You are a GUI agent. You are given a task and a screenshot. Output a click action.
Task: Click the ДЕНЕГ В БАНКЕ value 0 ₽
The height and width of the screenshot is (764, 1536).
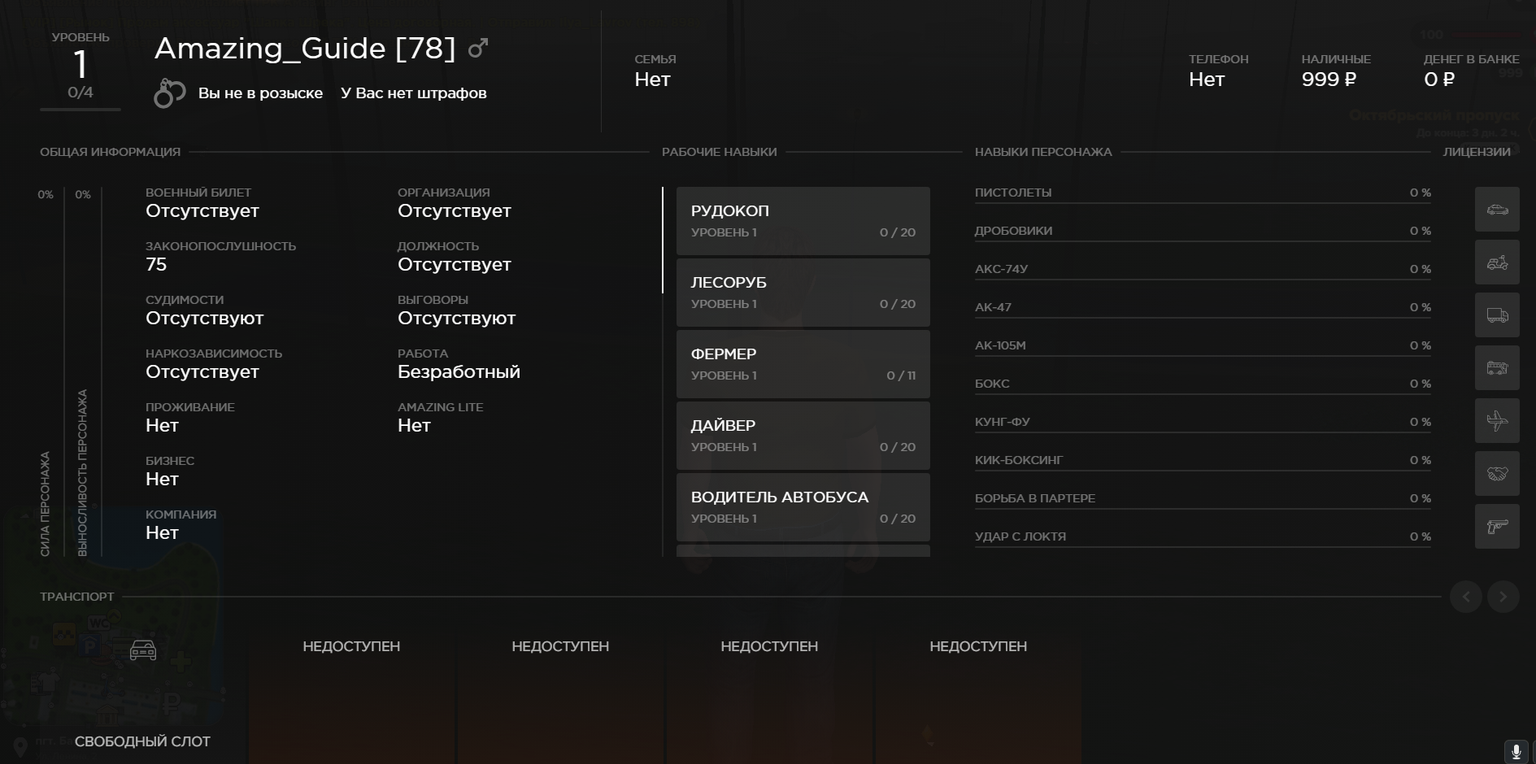pos(1439,80)
